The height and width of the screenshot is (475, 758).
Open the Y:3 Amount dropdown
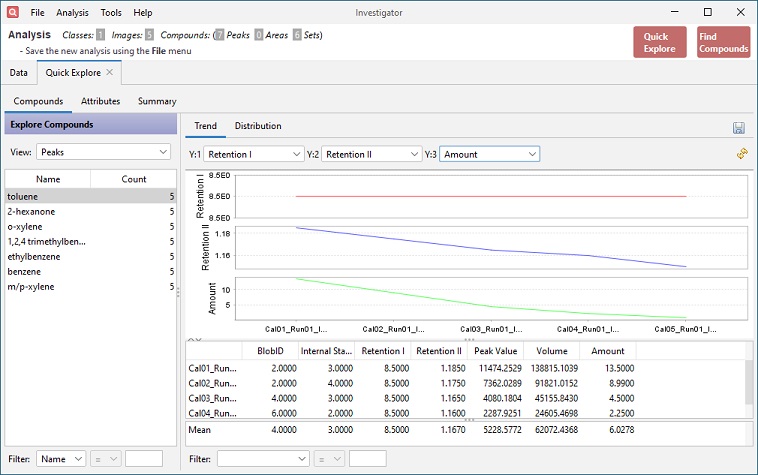click(x=489, y=154)
